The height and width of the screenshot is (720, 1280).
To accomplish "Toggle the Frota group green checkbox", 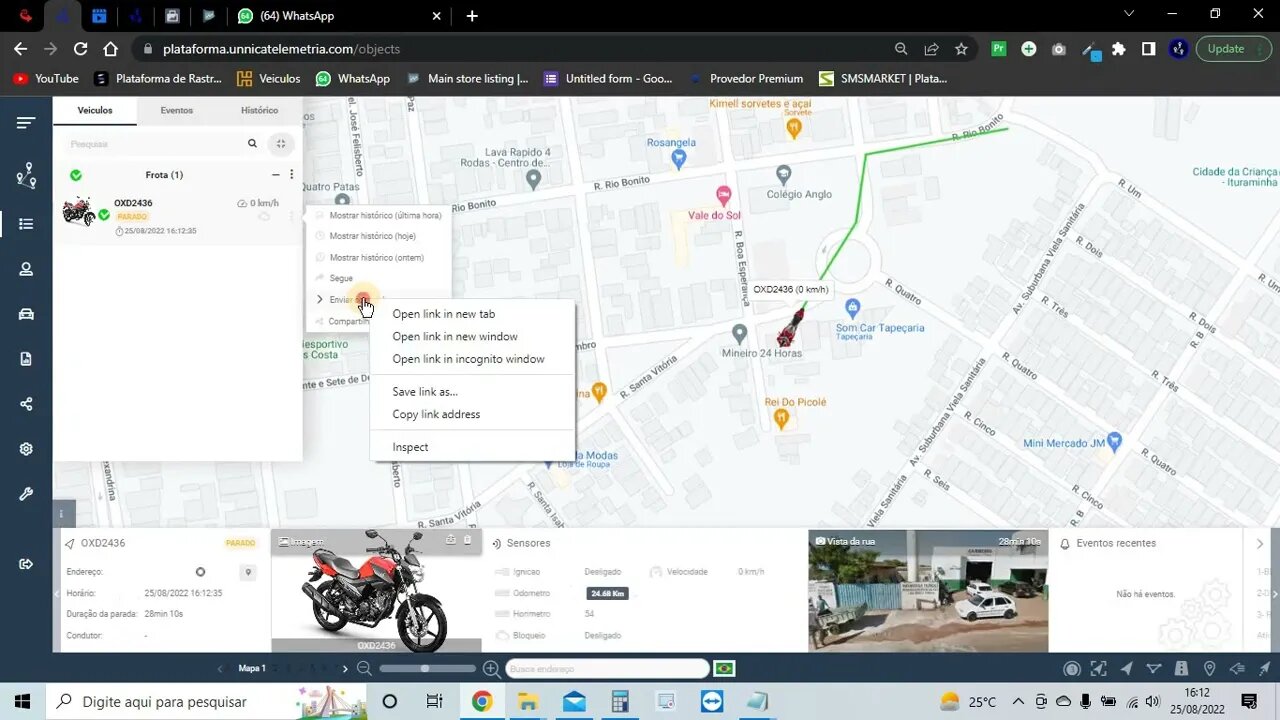I will pos(76,175).
